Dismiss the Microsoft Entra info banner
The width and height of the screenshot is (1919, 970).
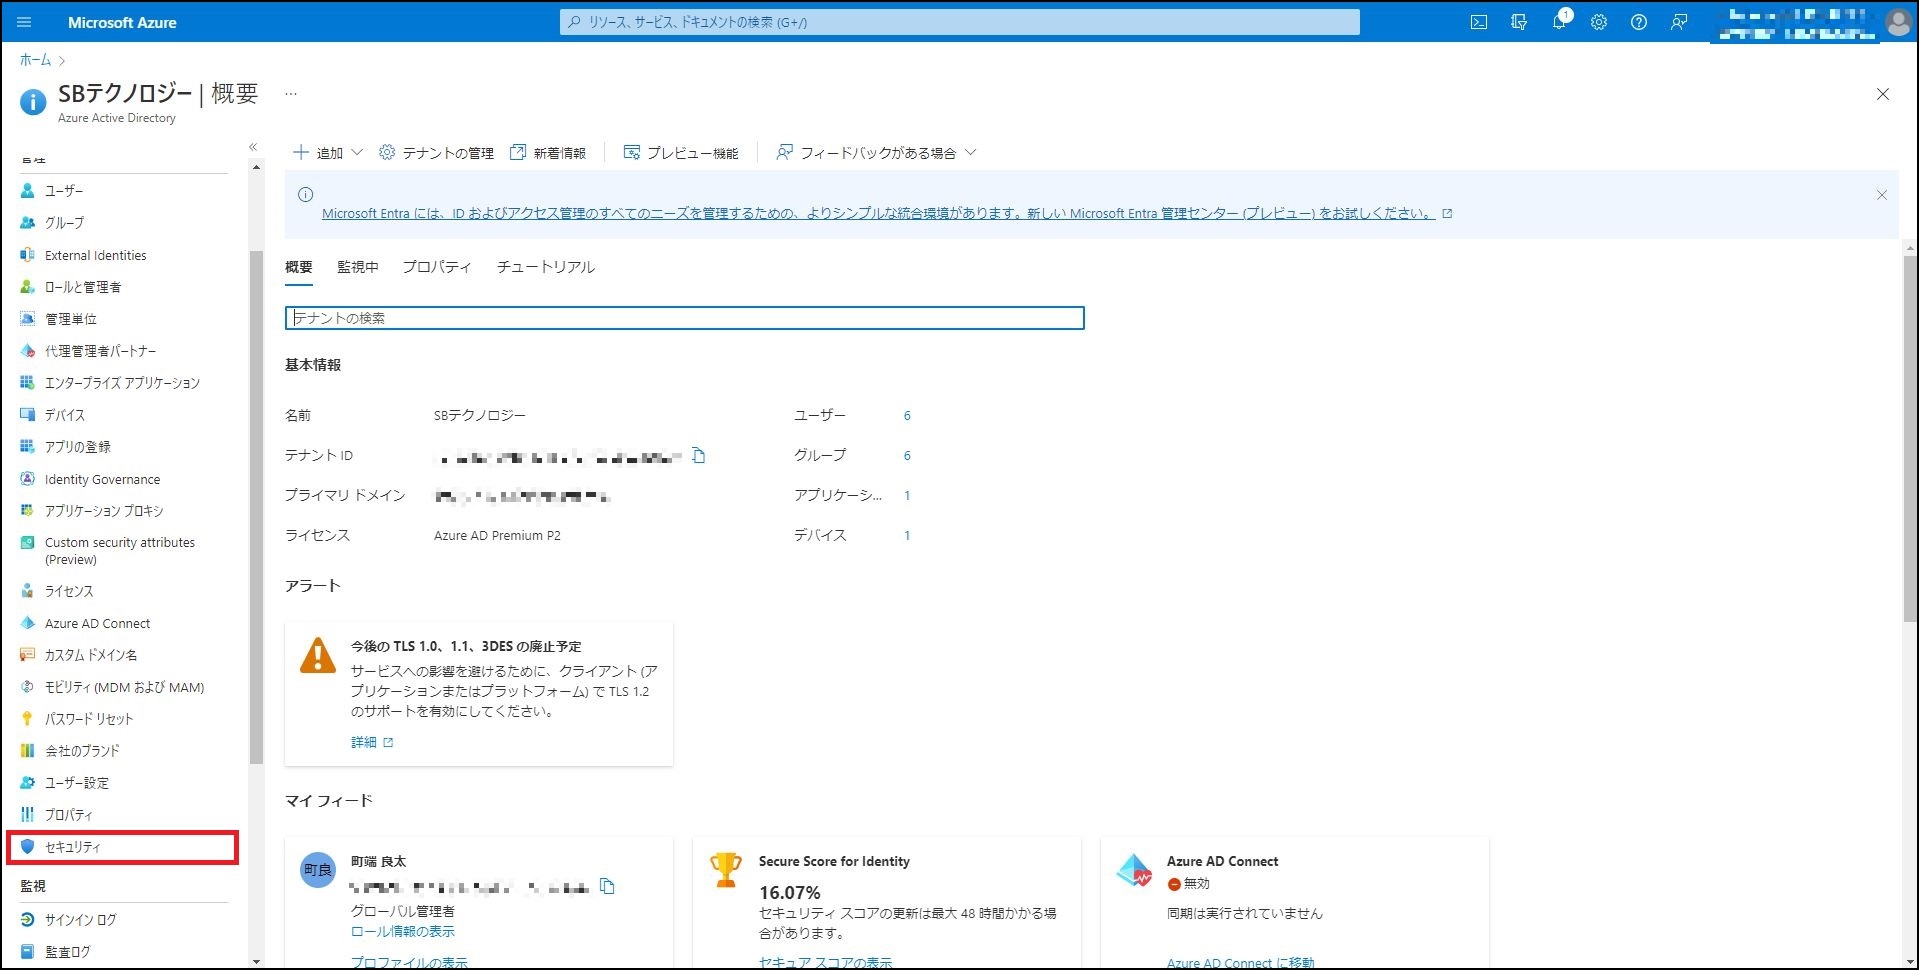[x=1881, y=195]
